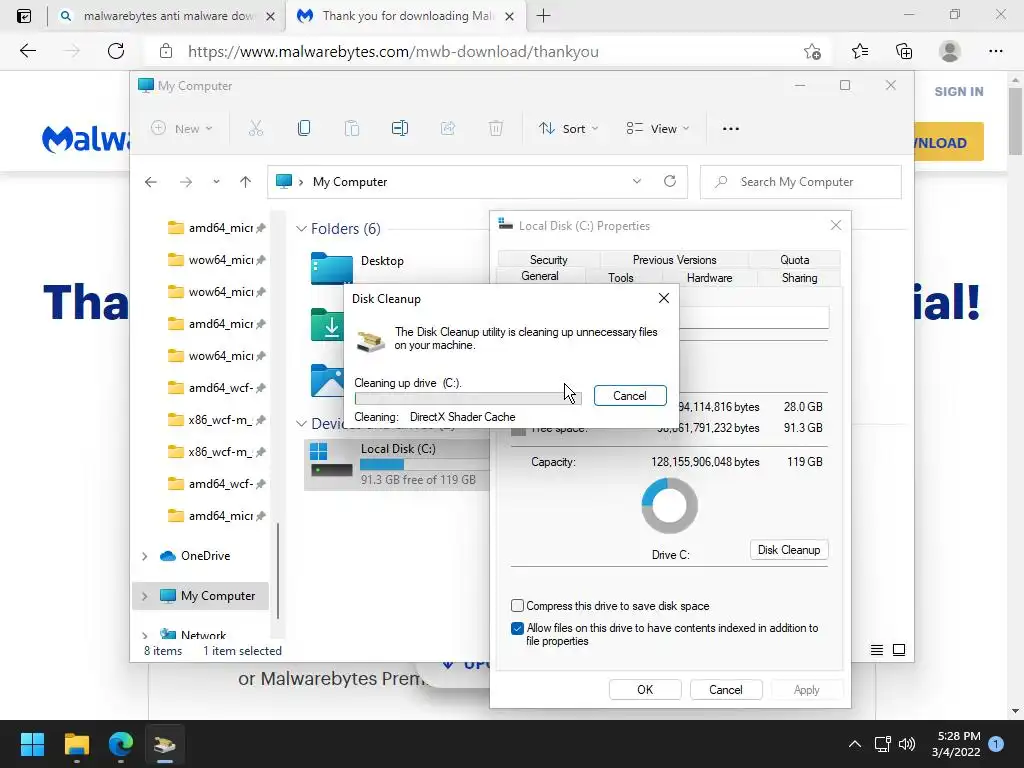Click the Disk Cleanup taskbar icon

click(x=165, y=744)
